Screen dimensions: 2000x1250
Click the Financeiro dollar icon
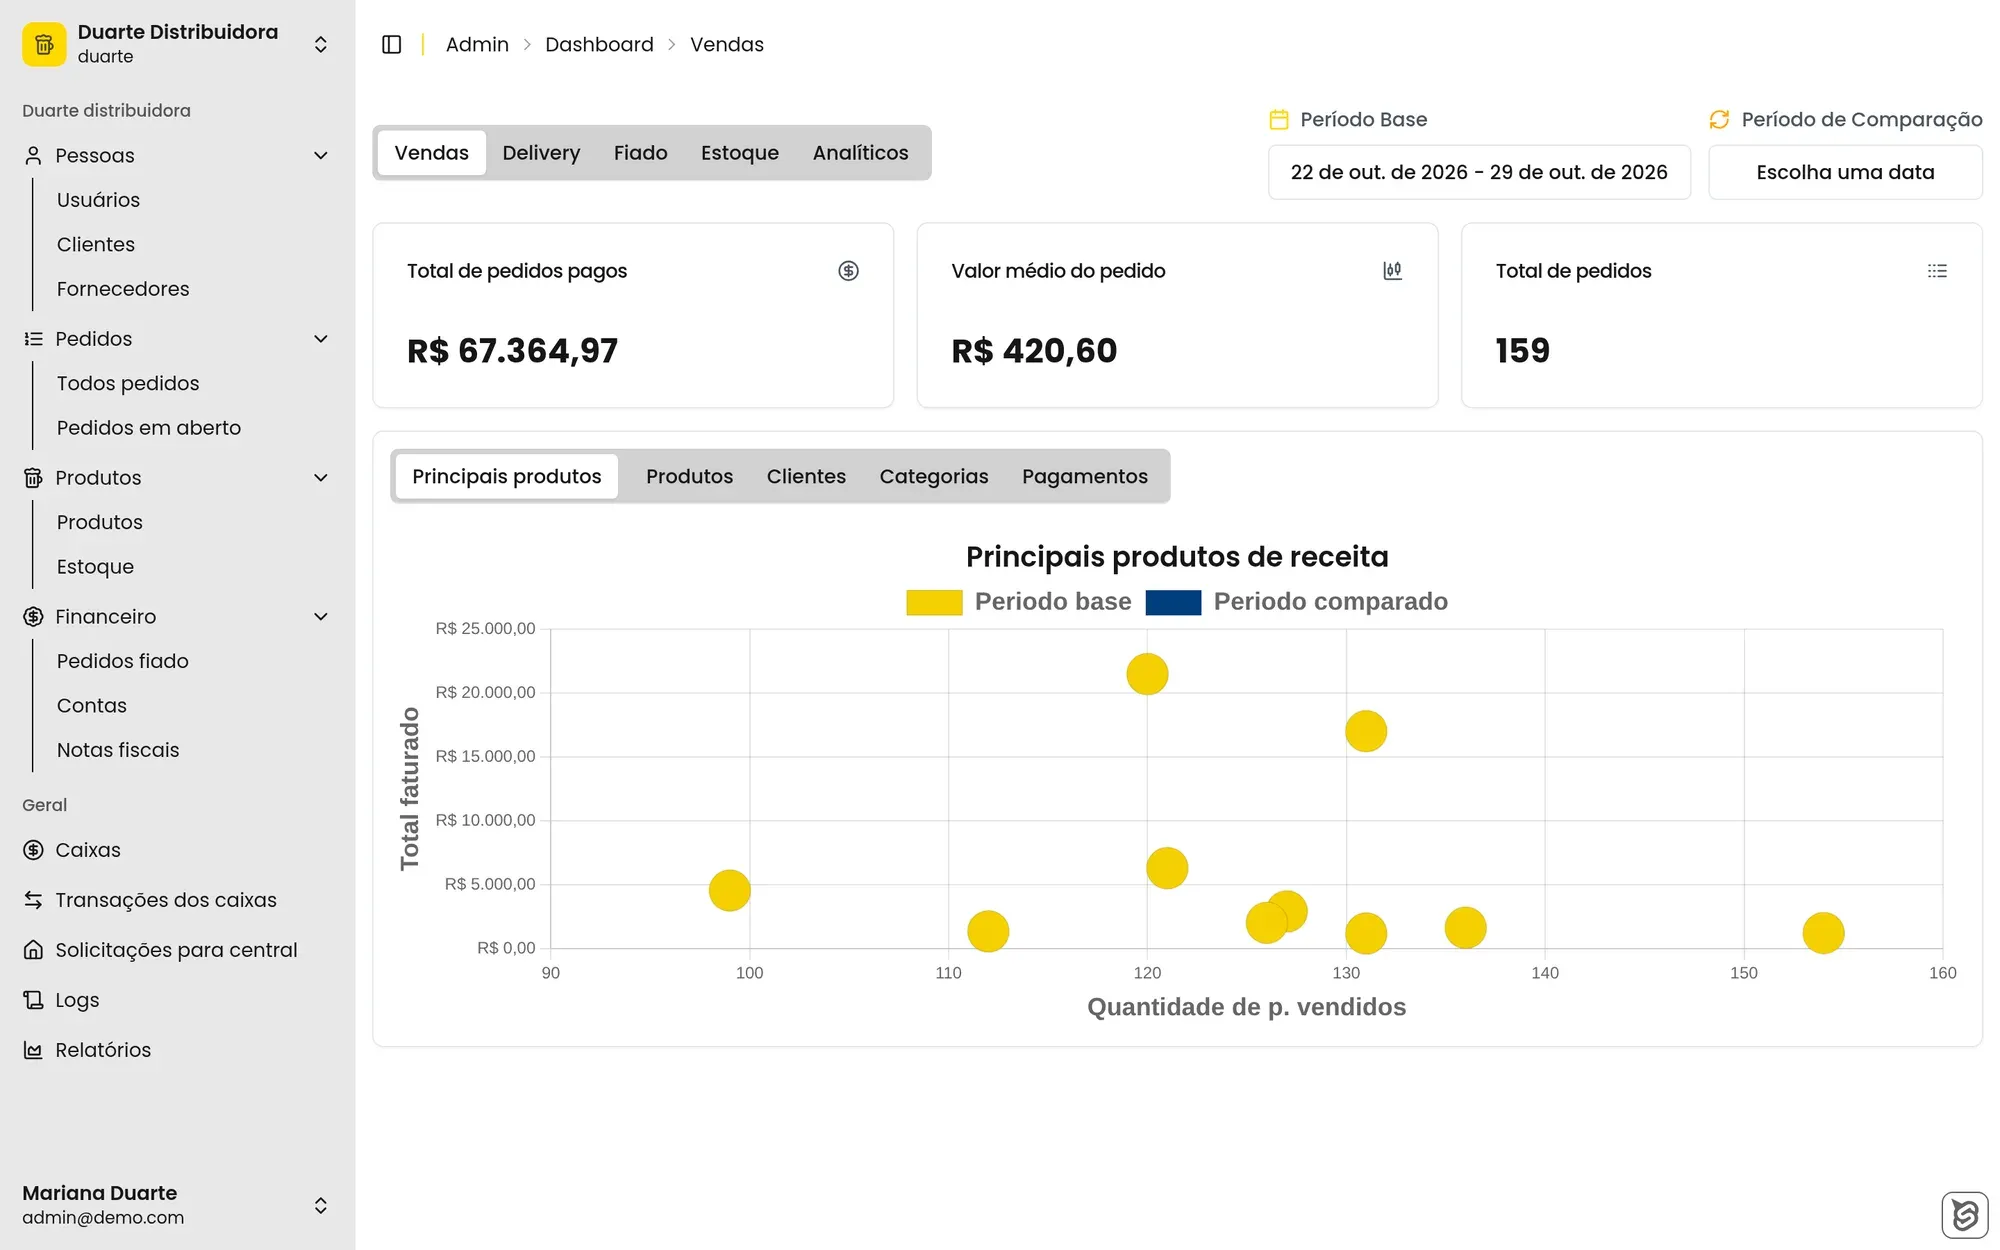click(33, 617)
